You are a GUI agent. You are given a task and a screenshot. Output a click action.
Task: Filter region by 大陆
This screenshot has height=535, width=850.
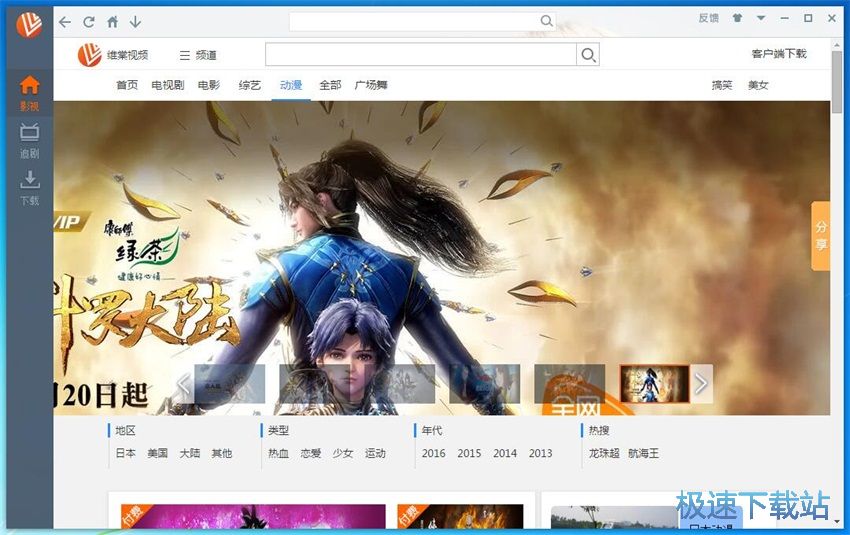[190, 453]
